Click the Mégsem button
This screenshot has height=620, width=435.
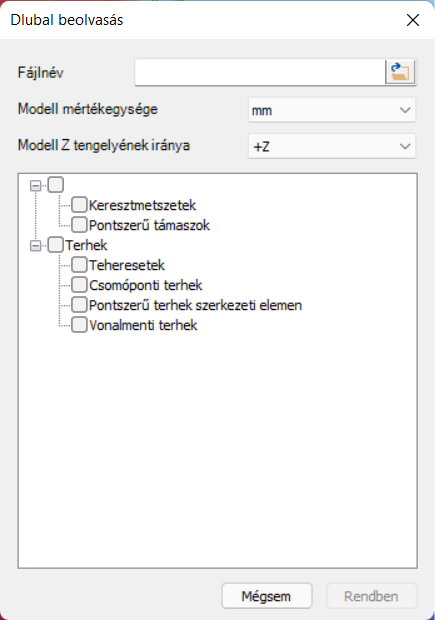point(267,596)
